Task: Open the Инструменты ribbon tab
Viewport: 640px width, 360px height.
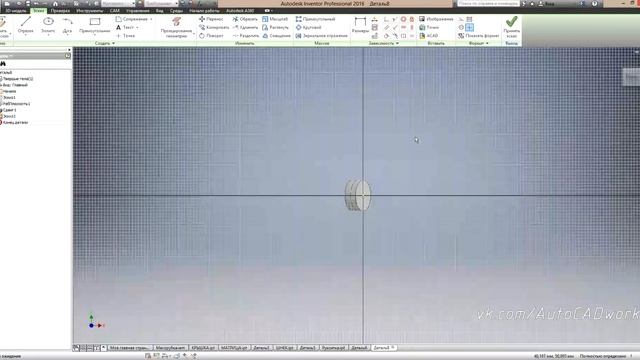Action: [x=90, y=11]
